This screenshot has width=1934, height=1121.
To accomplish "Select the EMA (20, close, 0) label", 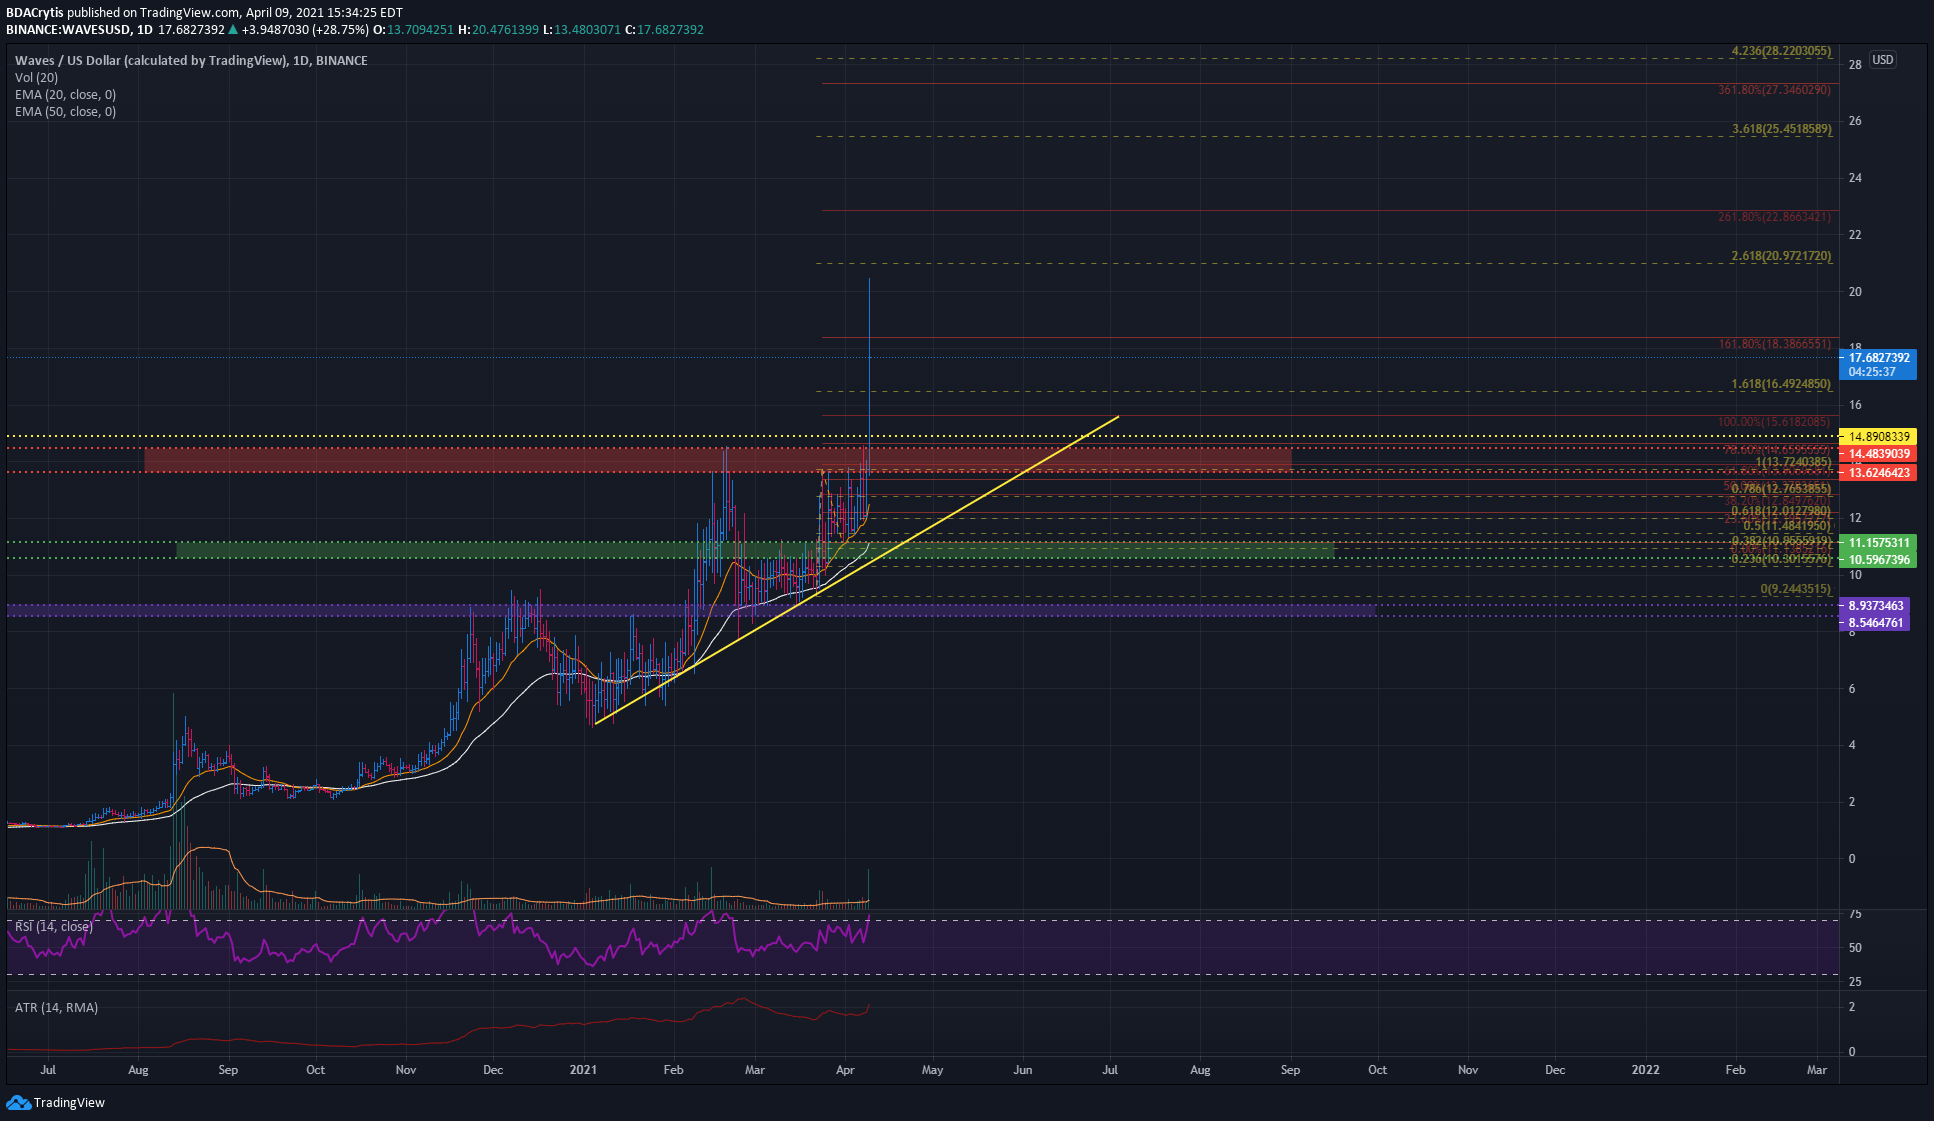I will (65, 94).
